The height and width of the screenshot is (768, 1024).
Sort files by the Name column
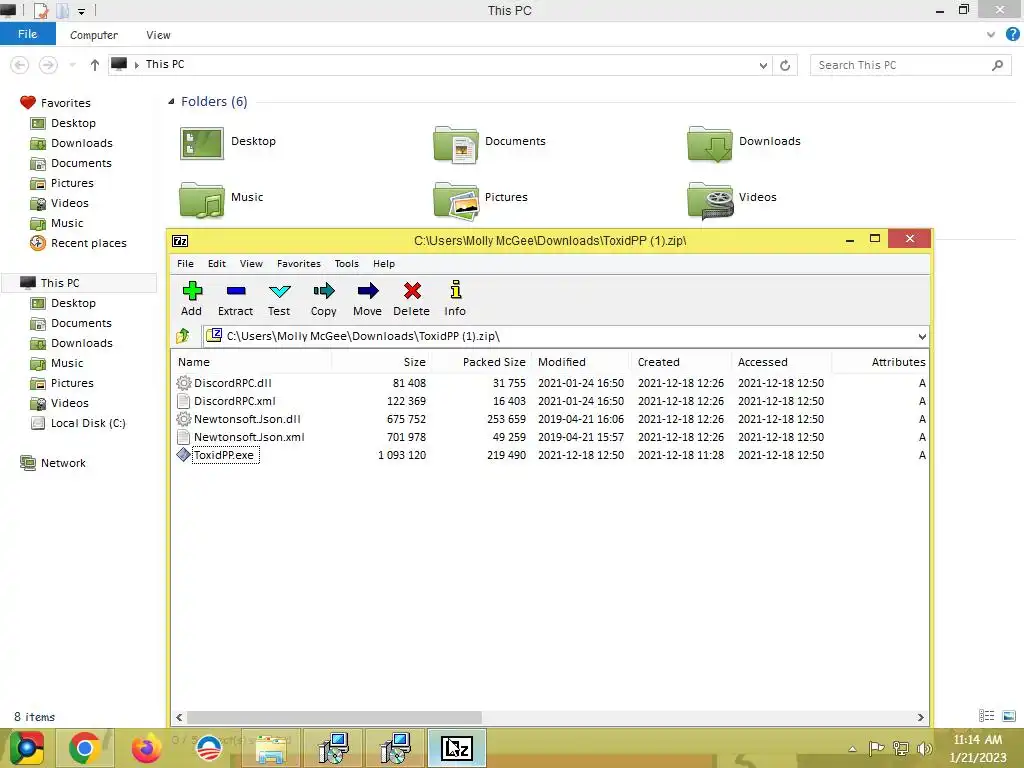[x=252, y=362]
